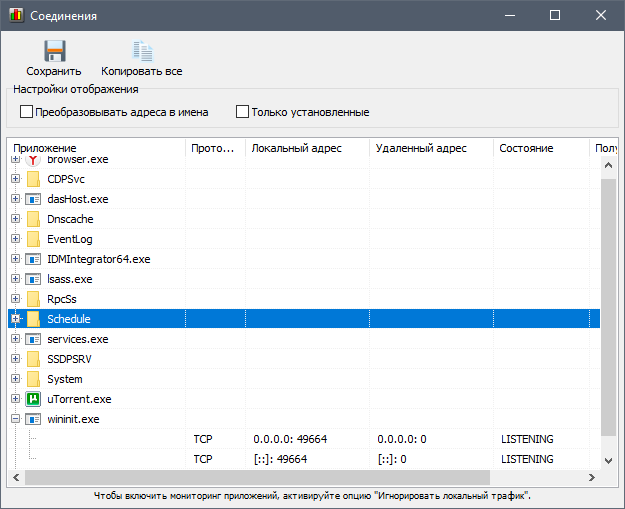Click the Yandex browser.exe icon

33,160
